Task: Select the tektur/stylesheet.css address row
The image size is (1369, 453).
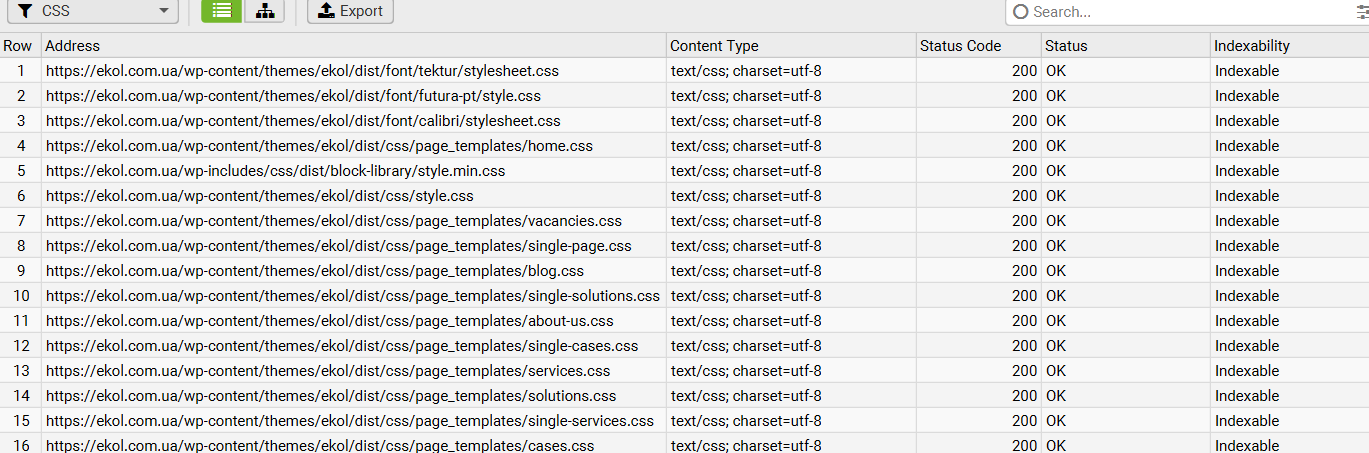Action: (684, 70)
